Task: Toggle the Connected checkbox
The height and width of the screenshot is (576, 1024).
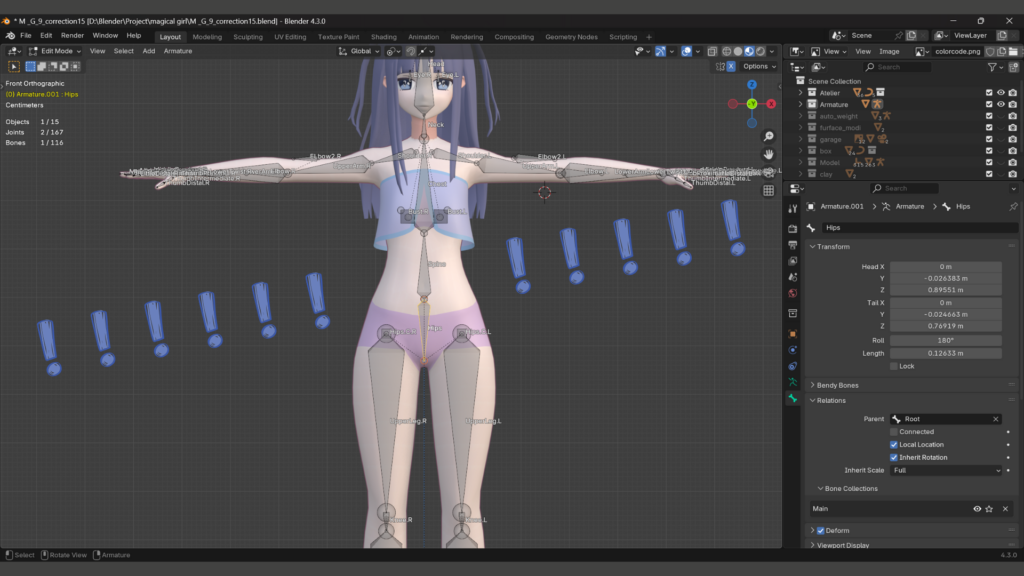Action: pos(894,432)
